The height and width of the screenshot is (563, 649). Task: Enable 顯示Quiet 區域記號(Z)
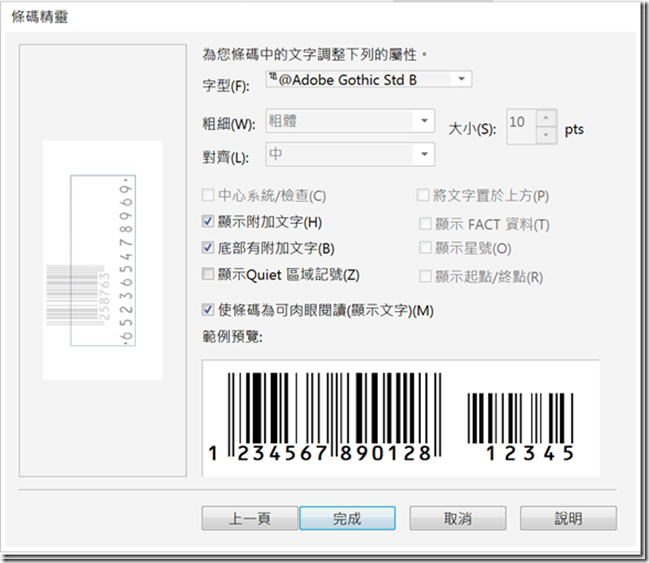click(x=208, y=274)
